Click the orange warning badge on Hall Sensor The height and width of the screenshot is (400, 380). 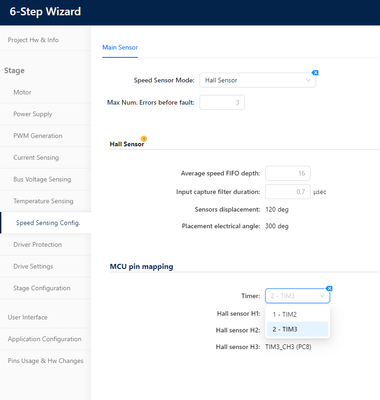144,139
